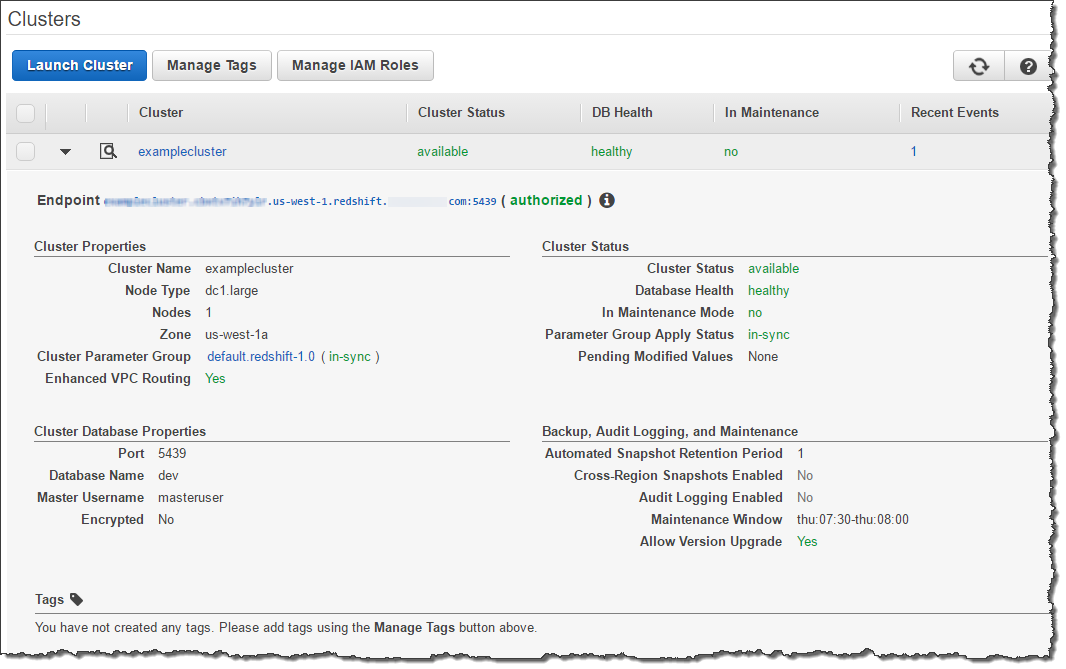Screen dimensions: 1066x669
Task: Collapse the examplecluster row details arrow
Action: click(x=66, y=152)
